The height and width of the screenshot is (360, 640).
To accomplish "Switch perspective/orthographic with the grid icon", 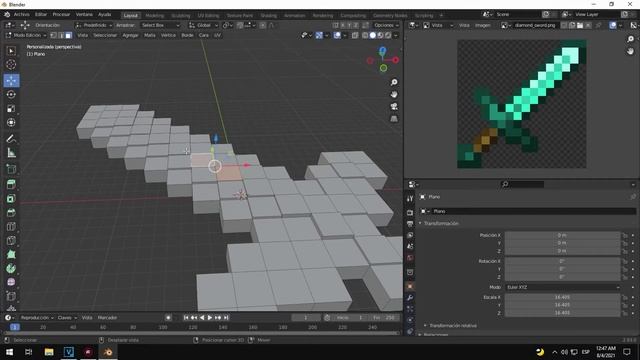I will tap(394, 119).
